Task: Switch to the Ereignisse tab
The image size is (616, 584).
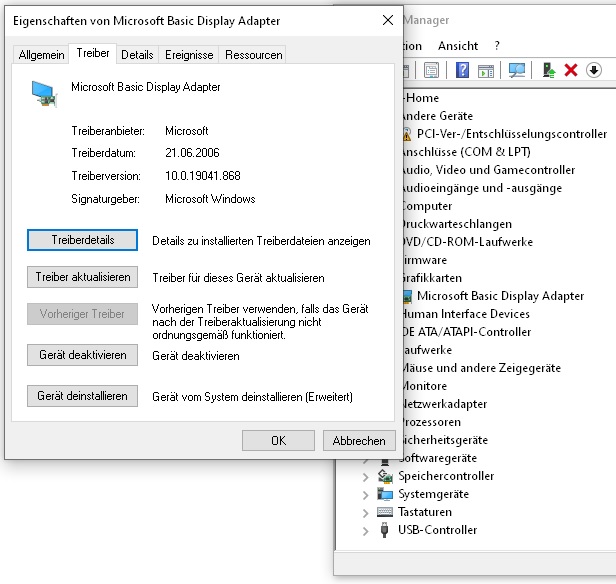Action: (x=189, y=55)
